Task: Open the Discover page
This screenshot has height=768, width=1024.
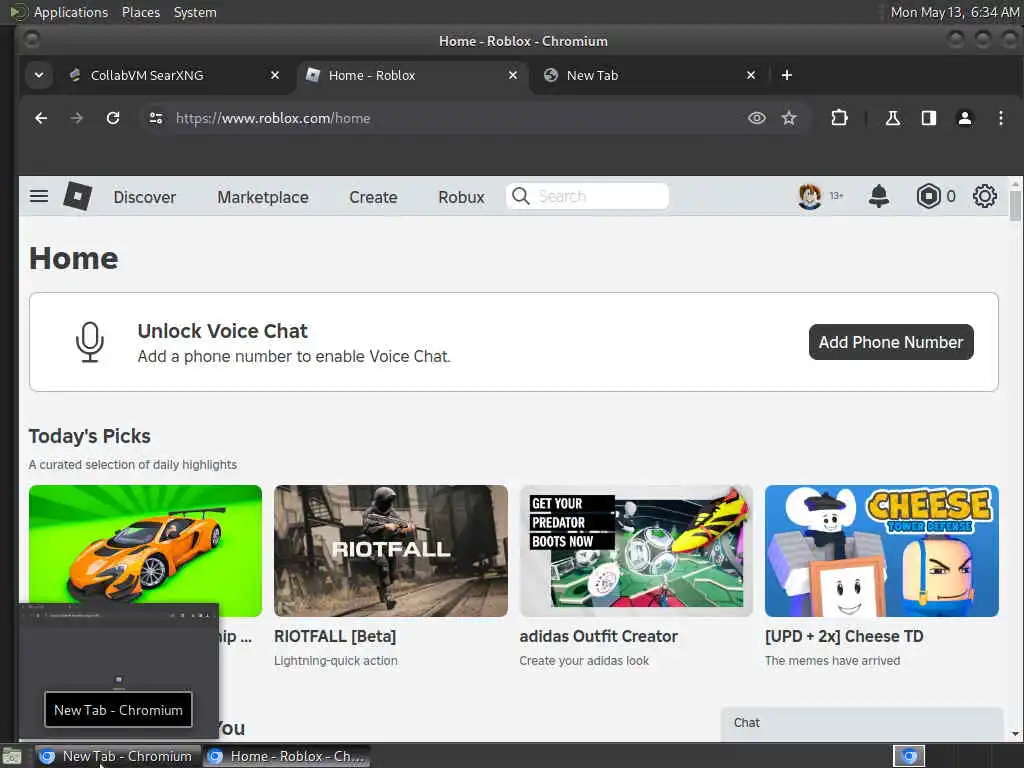Action: (x=144, y=197)
